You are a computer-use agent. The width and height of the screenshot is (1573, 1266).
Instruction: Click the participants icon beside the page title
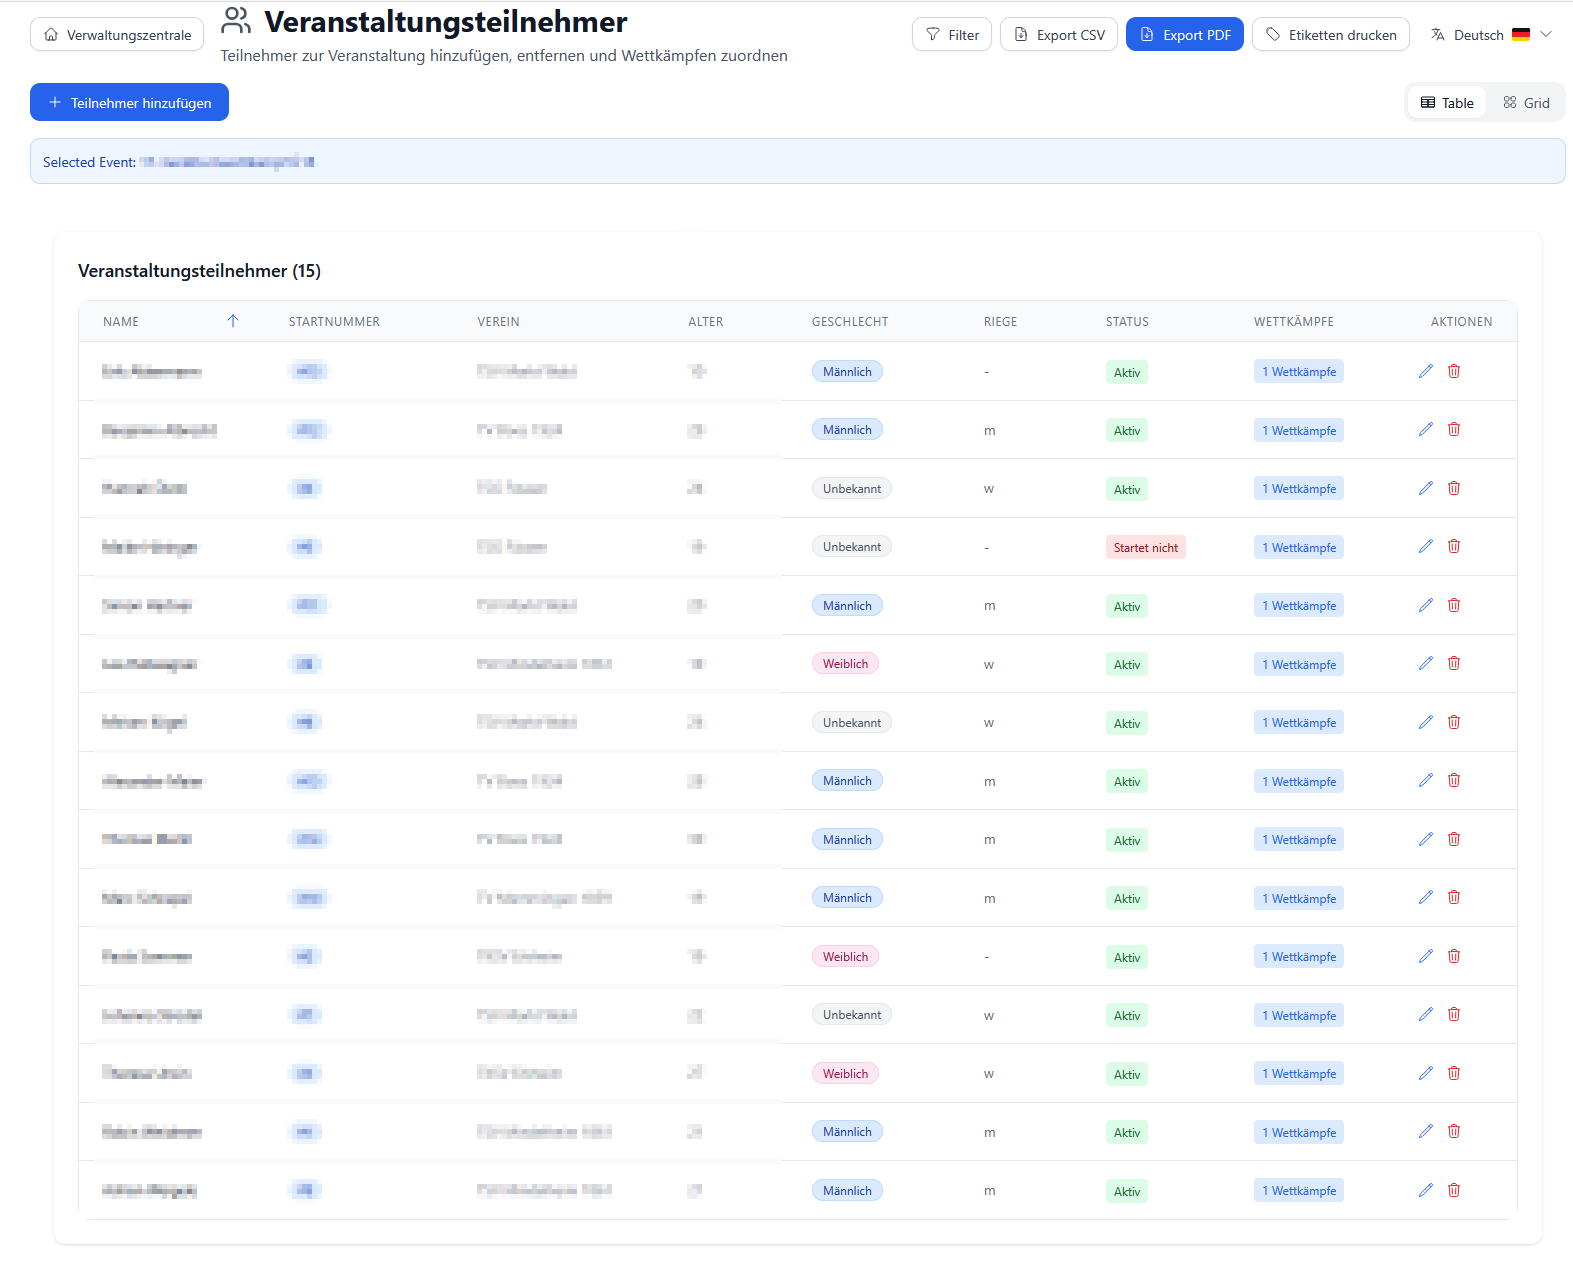[x=236, y=20]
